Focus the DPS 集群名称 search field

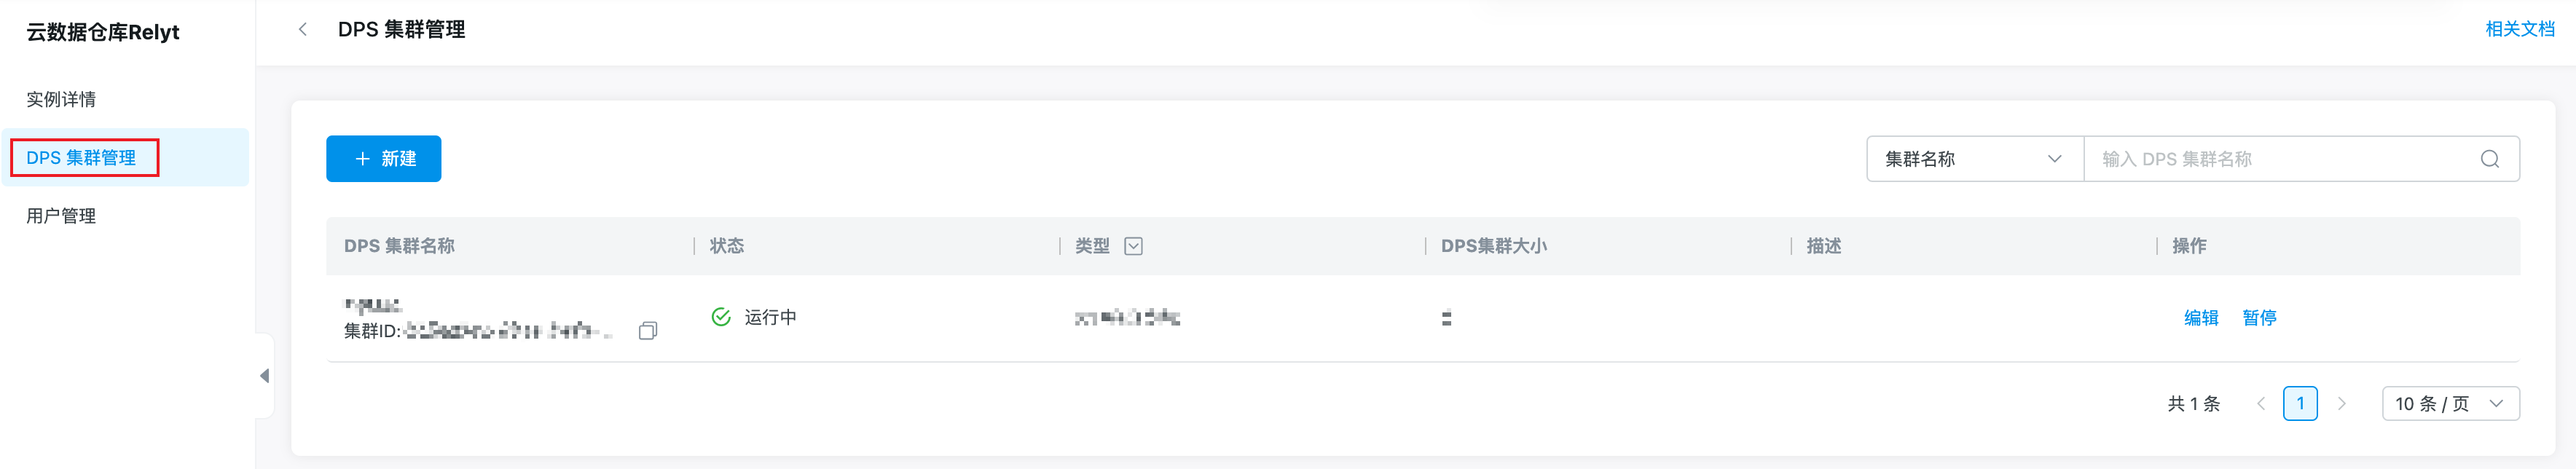(2280, 159)
